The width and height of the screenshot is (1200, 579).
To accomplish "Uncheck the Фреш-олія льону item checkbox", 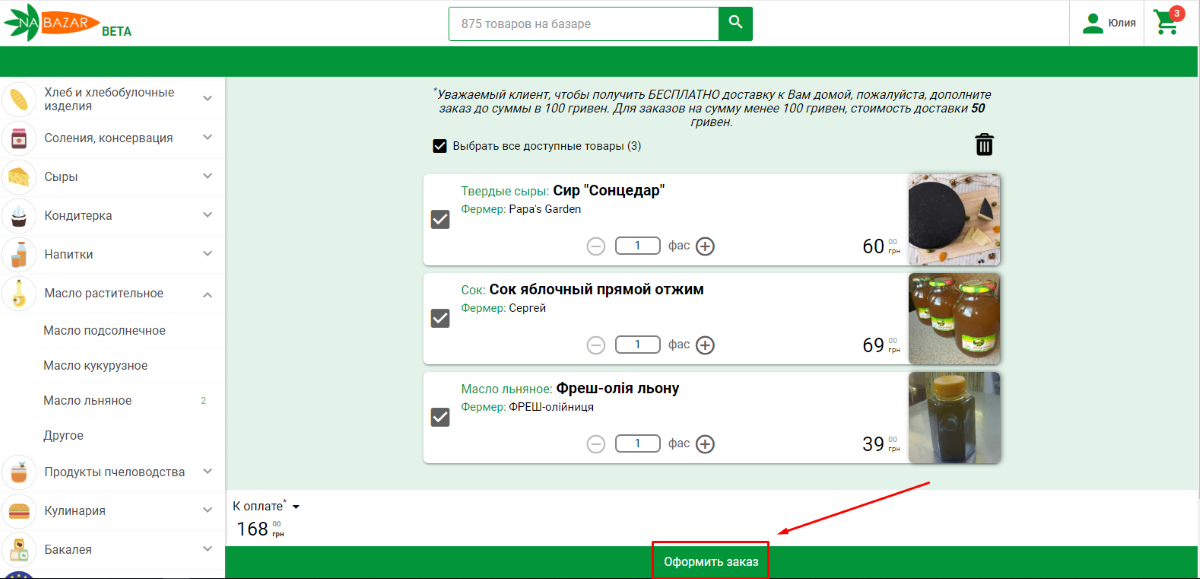I will [440, 417].
